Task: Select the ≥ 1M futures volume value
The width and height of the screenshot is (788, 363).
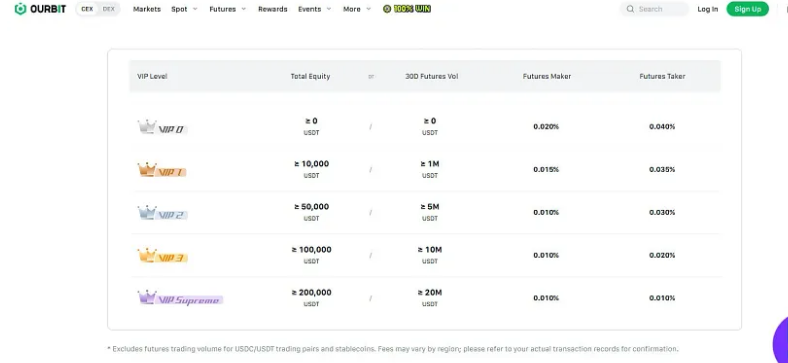Action: pyautogui.click(x=430, y=164)
